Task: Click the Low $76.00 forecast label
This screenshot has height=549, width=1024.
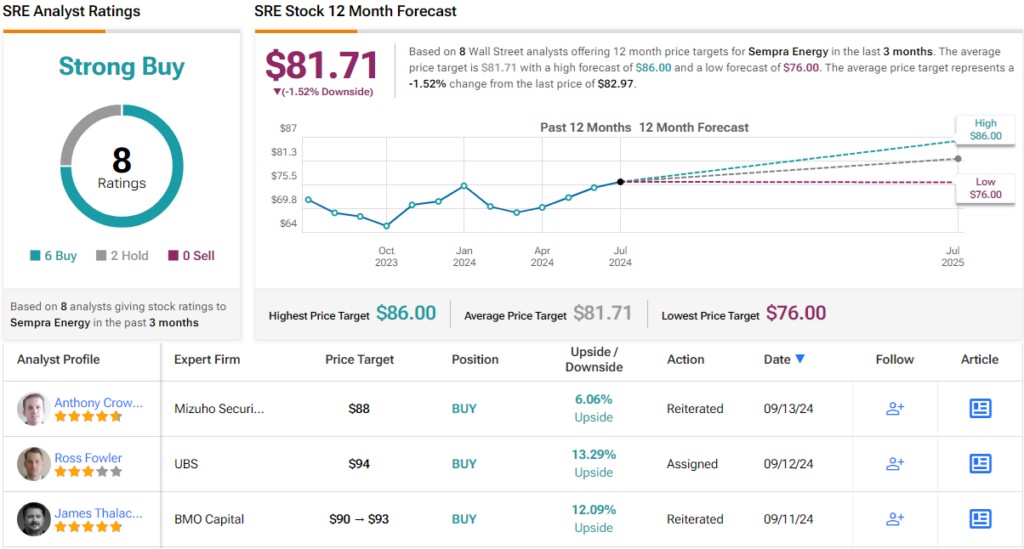Action: 985,188
